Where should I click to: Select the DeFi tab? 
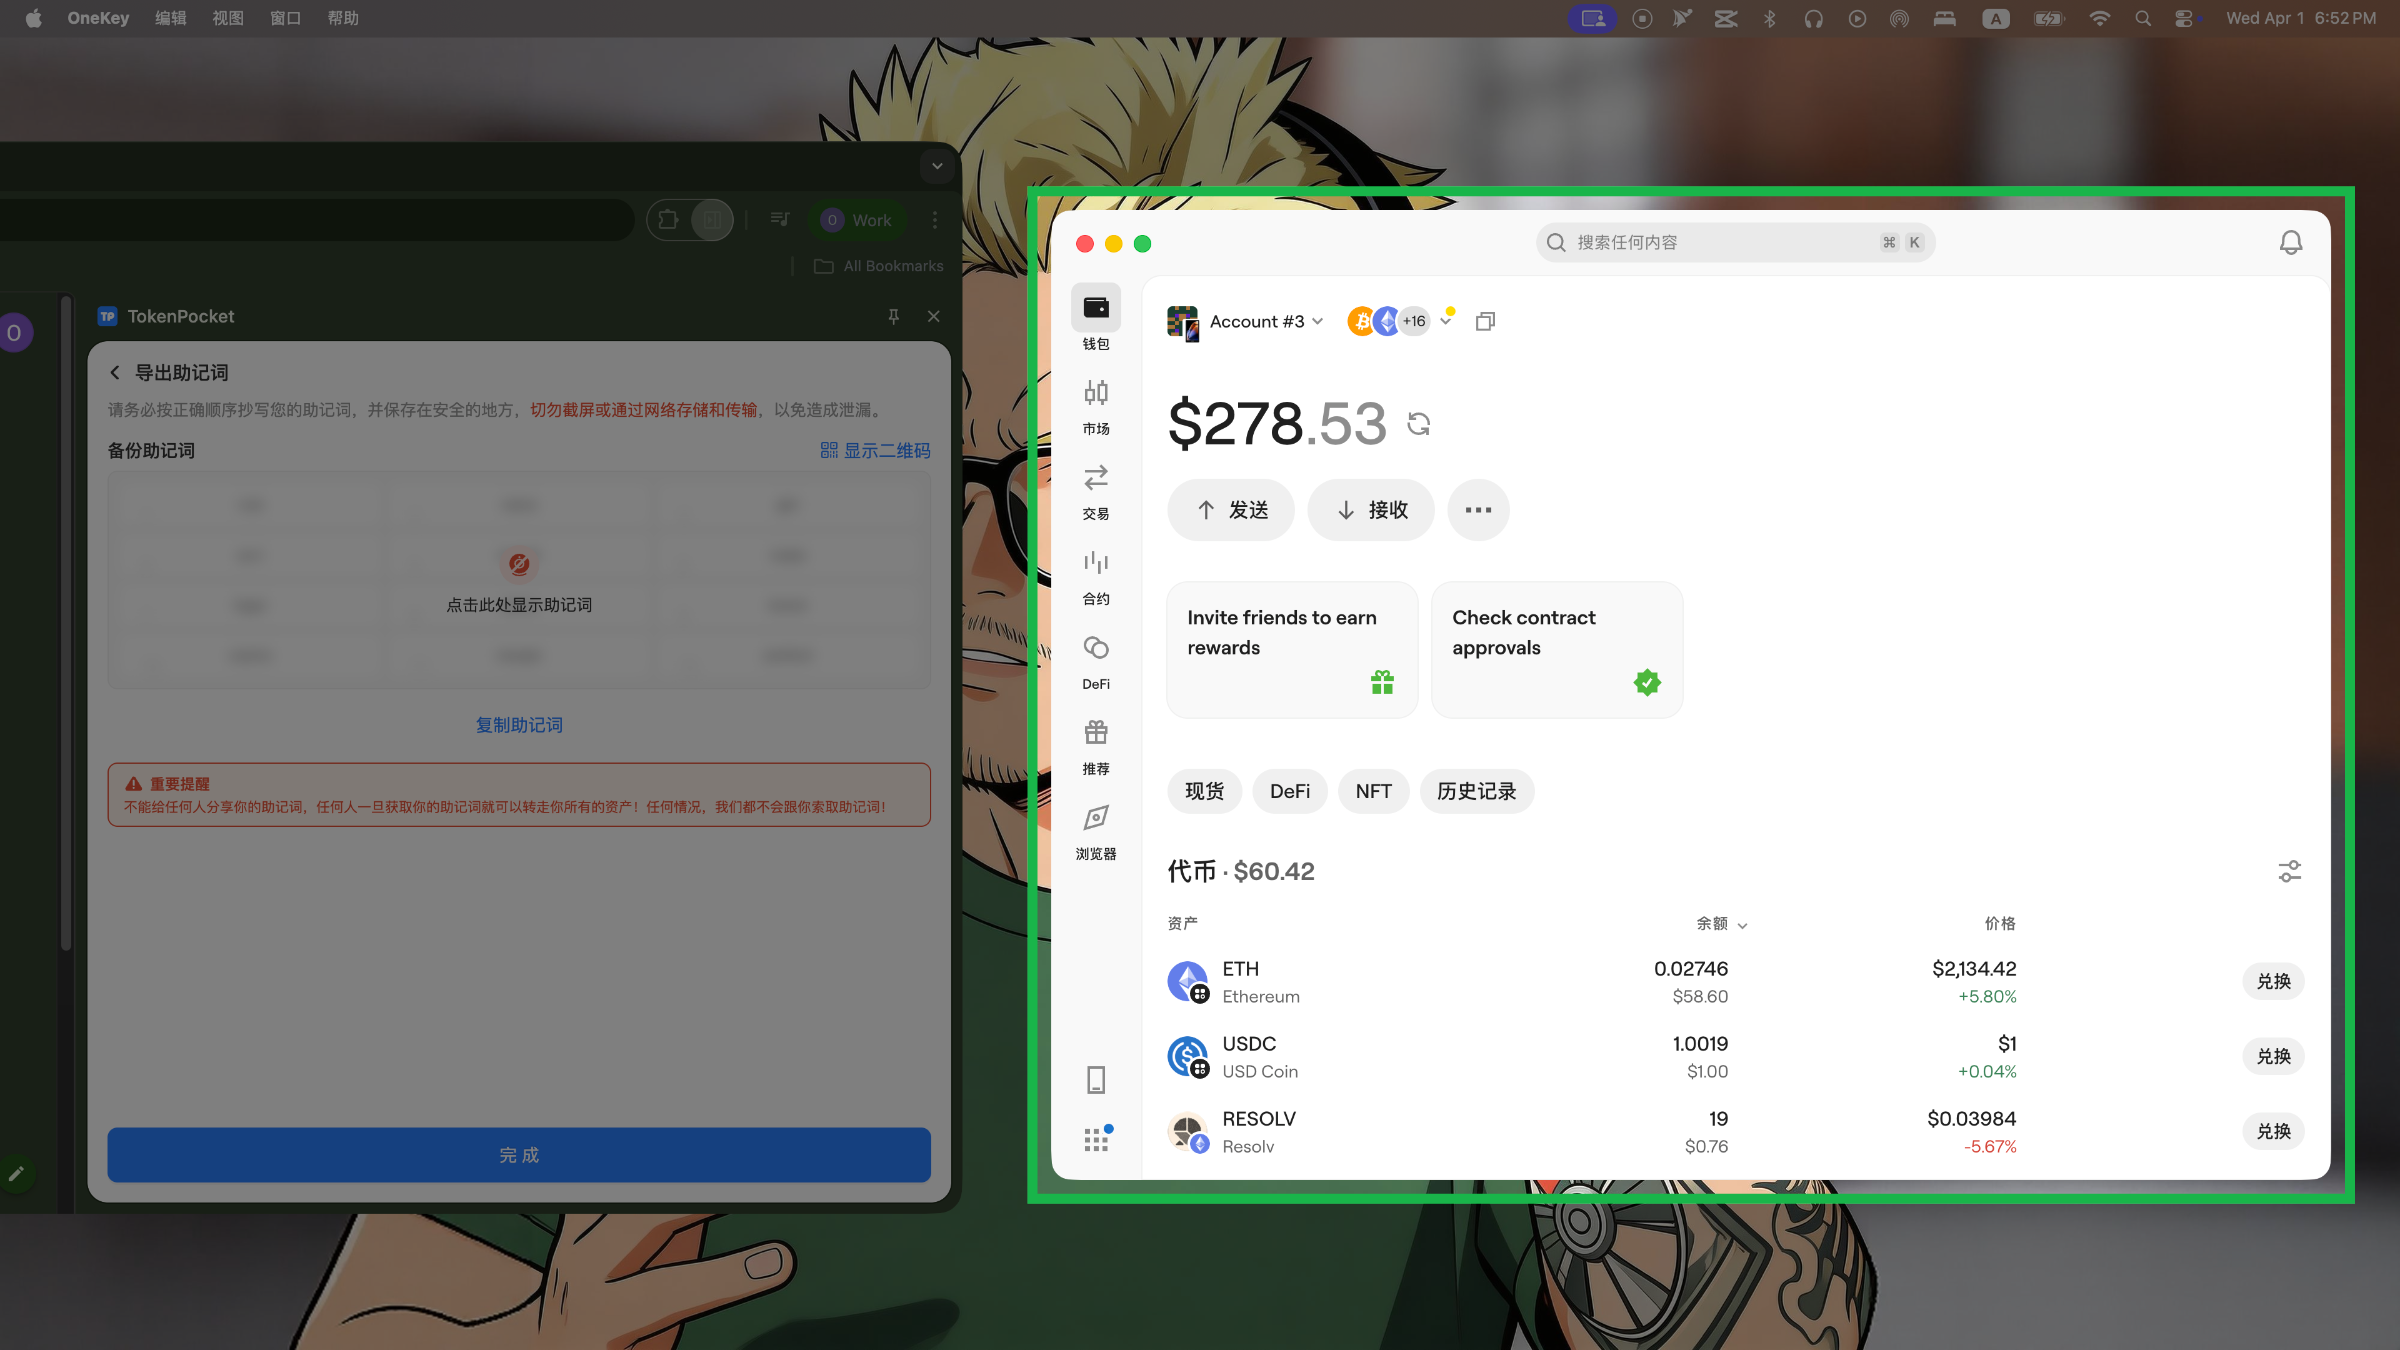click(x=1290, y=791)
